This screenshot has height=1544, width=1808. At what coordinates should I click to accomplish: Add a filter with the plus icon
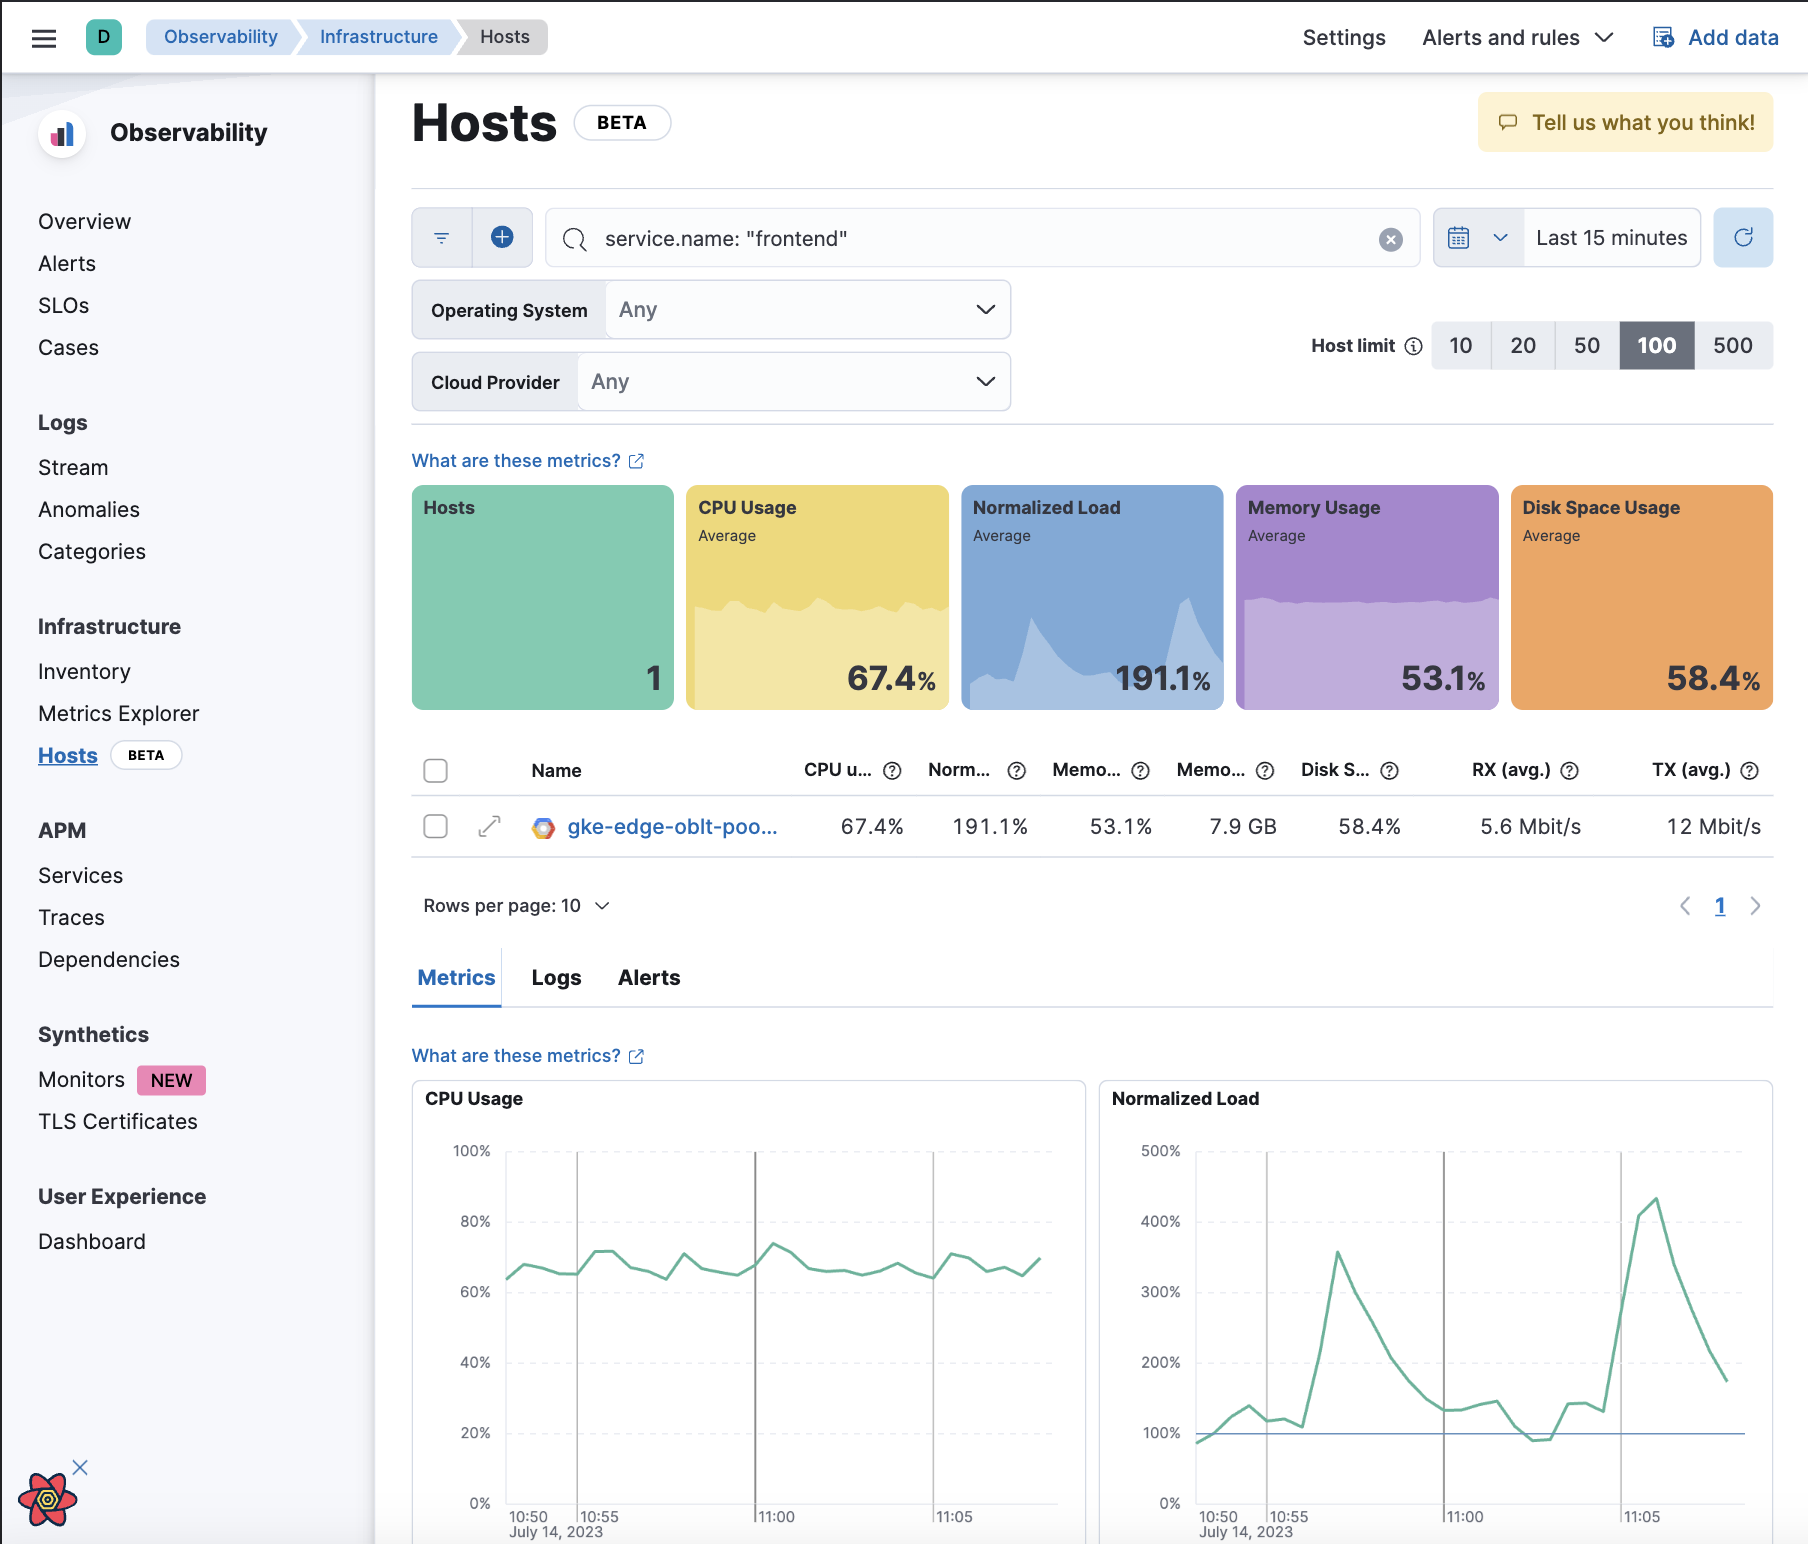coord(502,237)
